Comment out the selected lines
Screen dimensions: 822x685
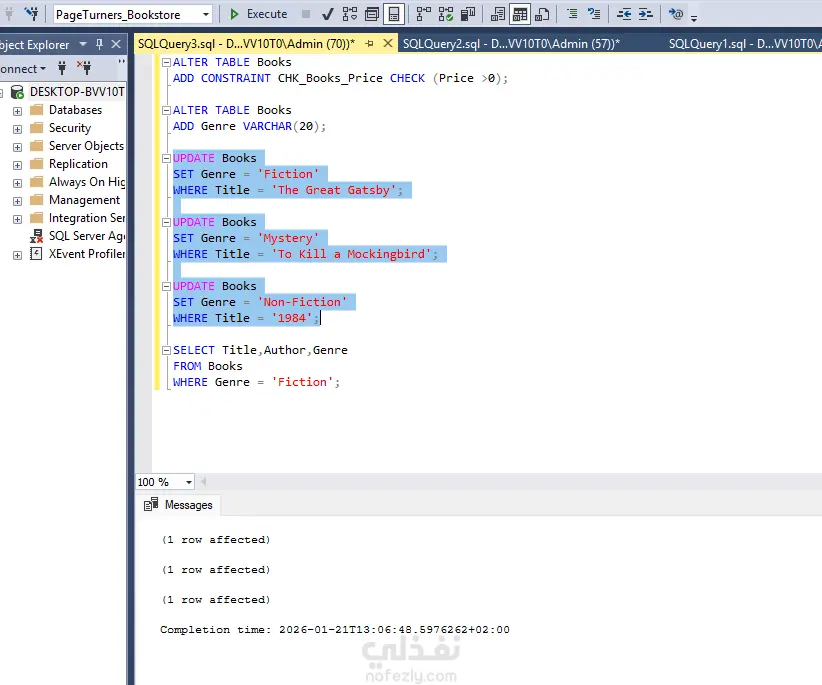pyautogui.click(x=572, y=14)
